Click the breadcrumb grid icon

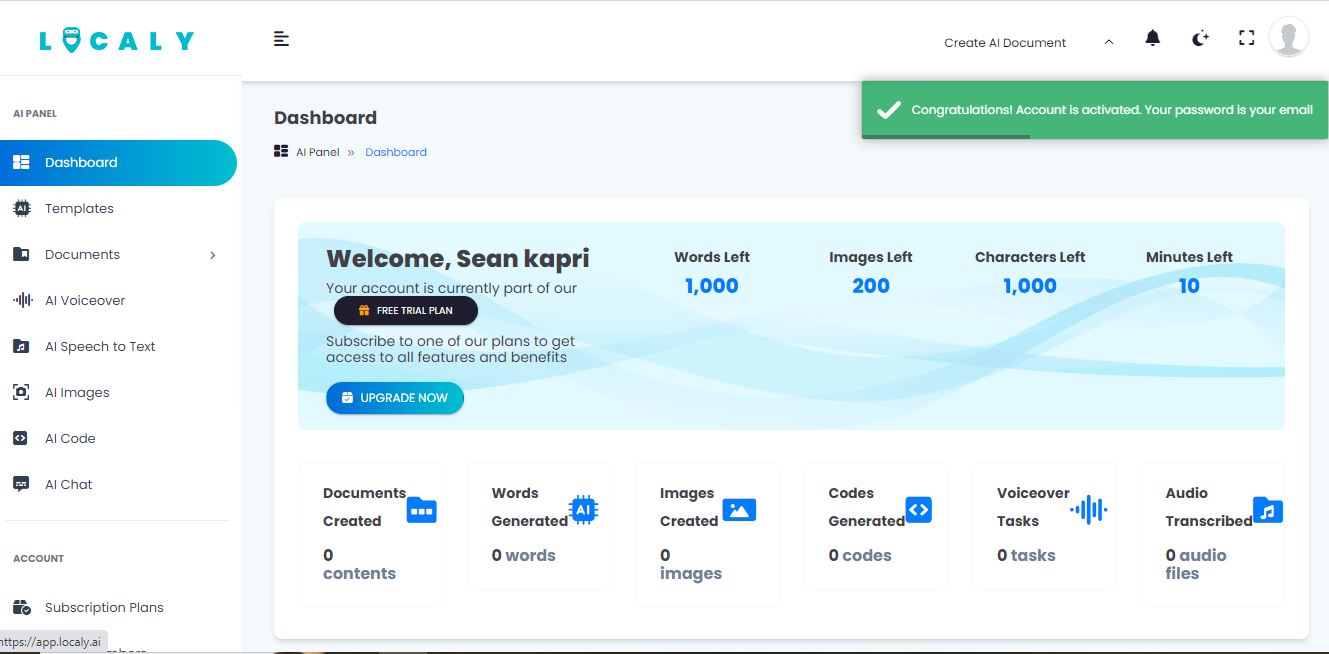coord(281,152)
